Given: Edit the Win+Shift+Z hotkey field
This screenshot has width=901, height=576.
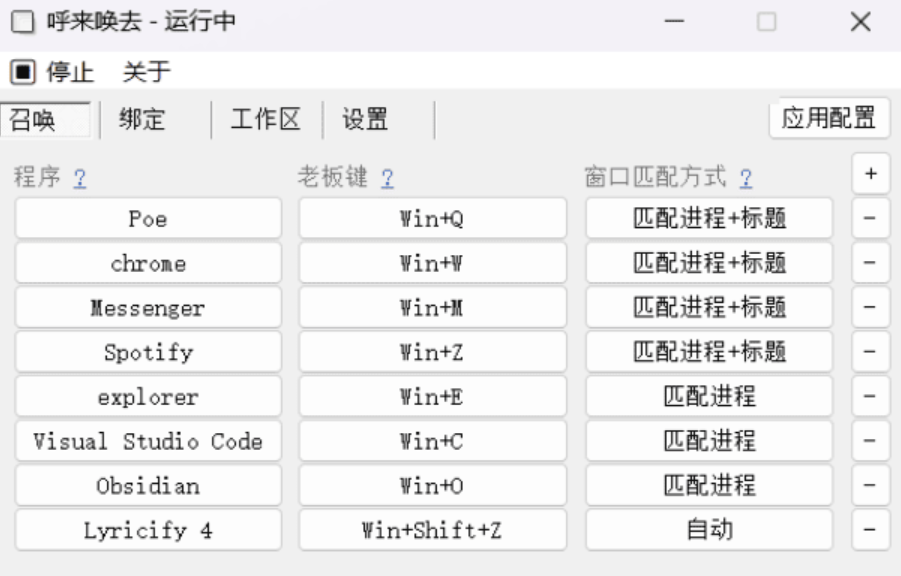Looking at the screenshot, I should click(x=432, y=530).
